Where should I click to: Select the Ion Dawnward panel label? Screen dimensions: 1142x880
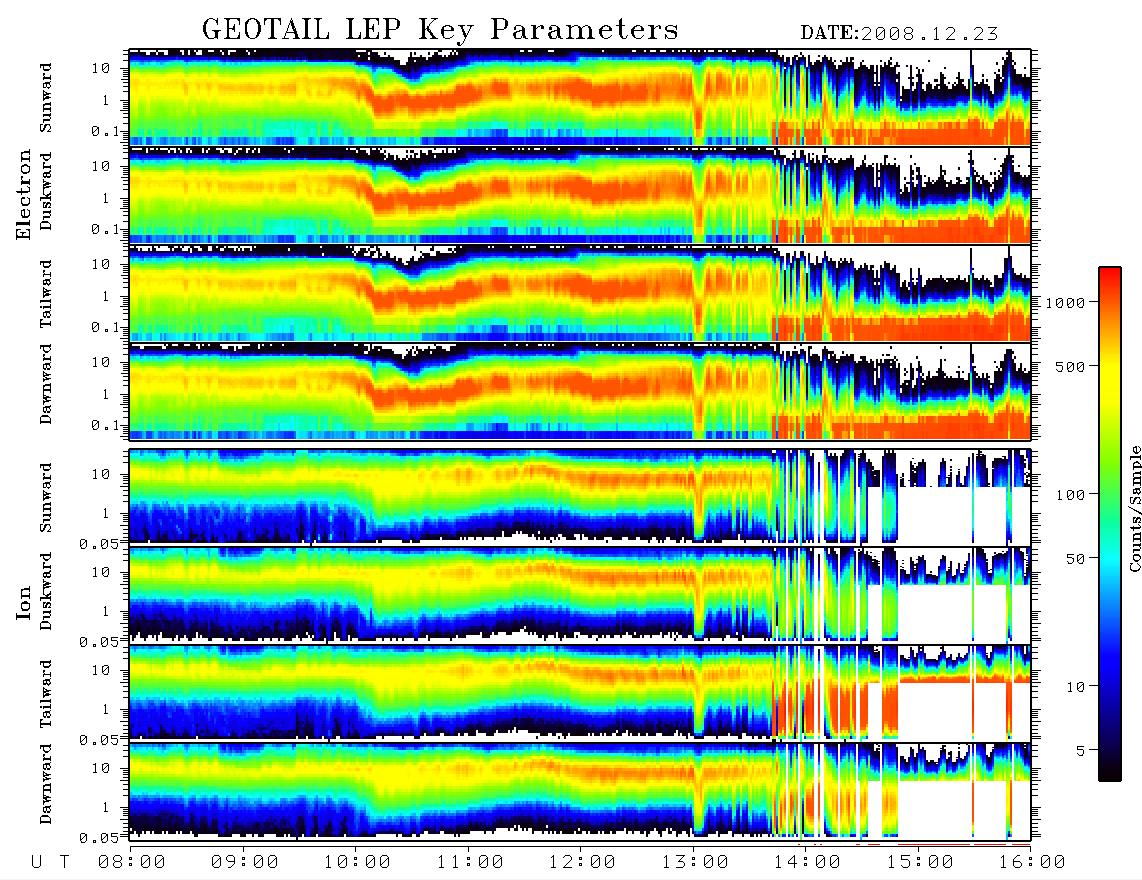pyautogui.click(x=46, y=784)
